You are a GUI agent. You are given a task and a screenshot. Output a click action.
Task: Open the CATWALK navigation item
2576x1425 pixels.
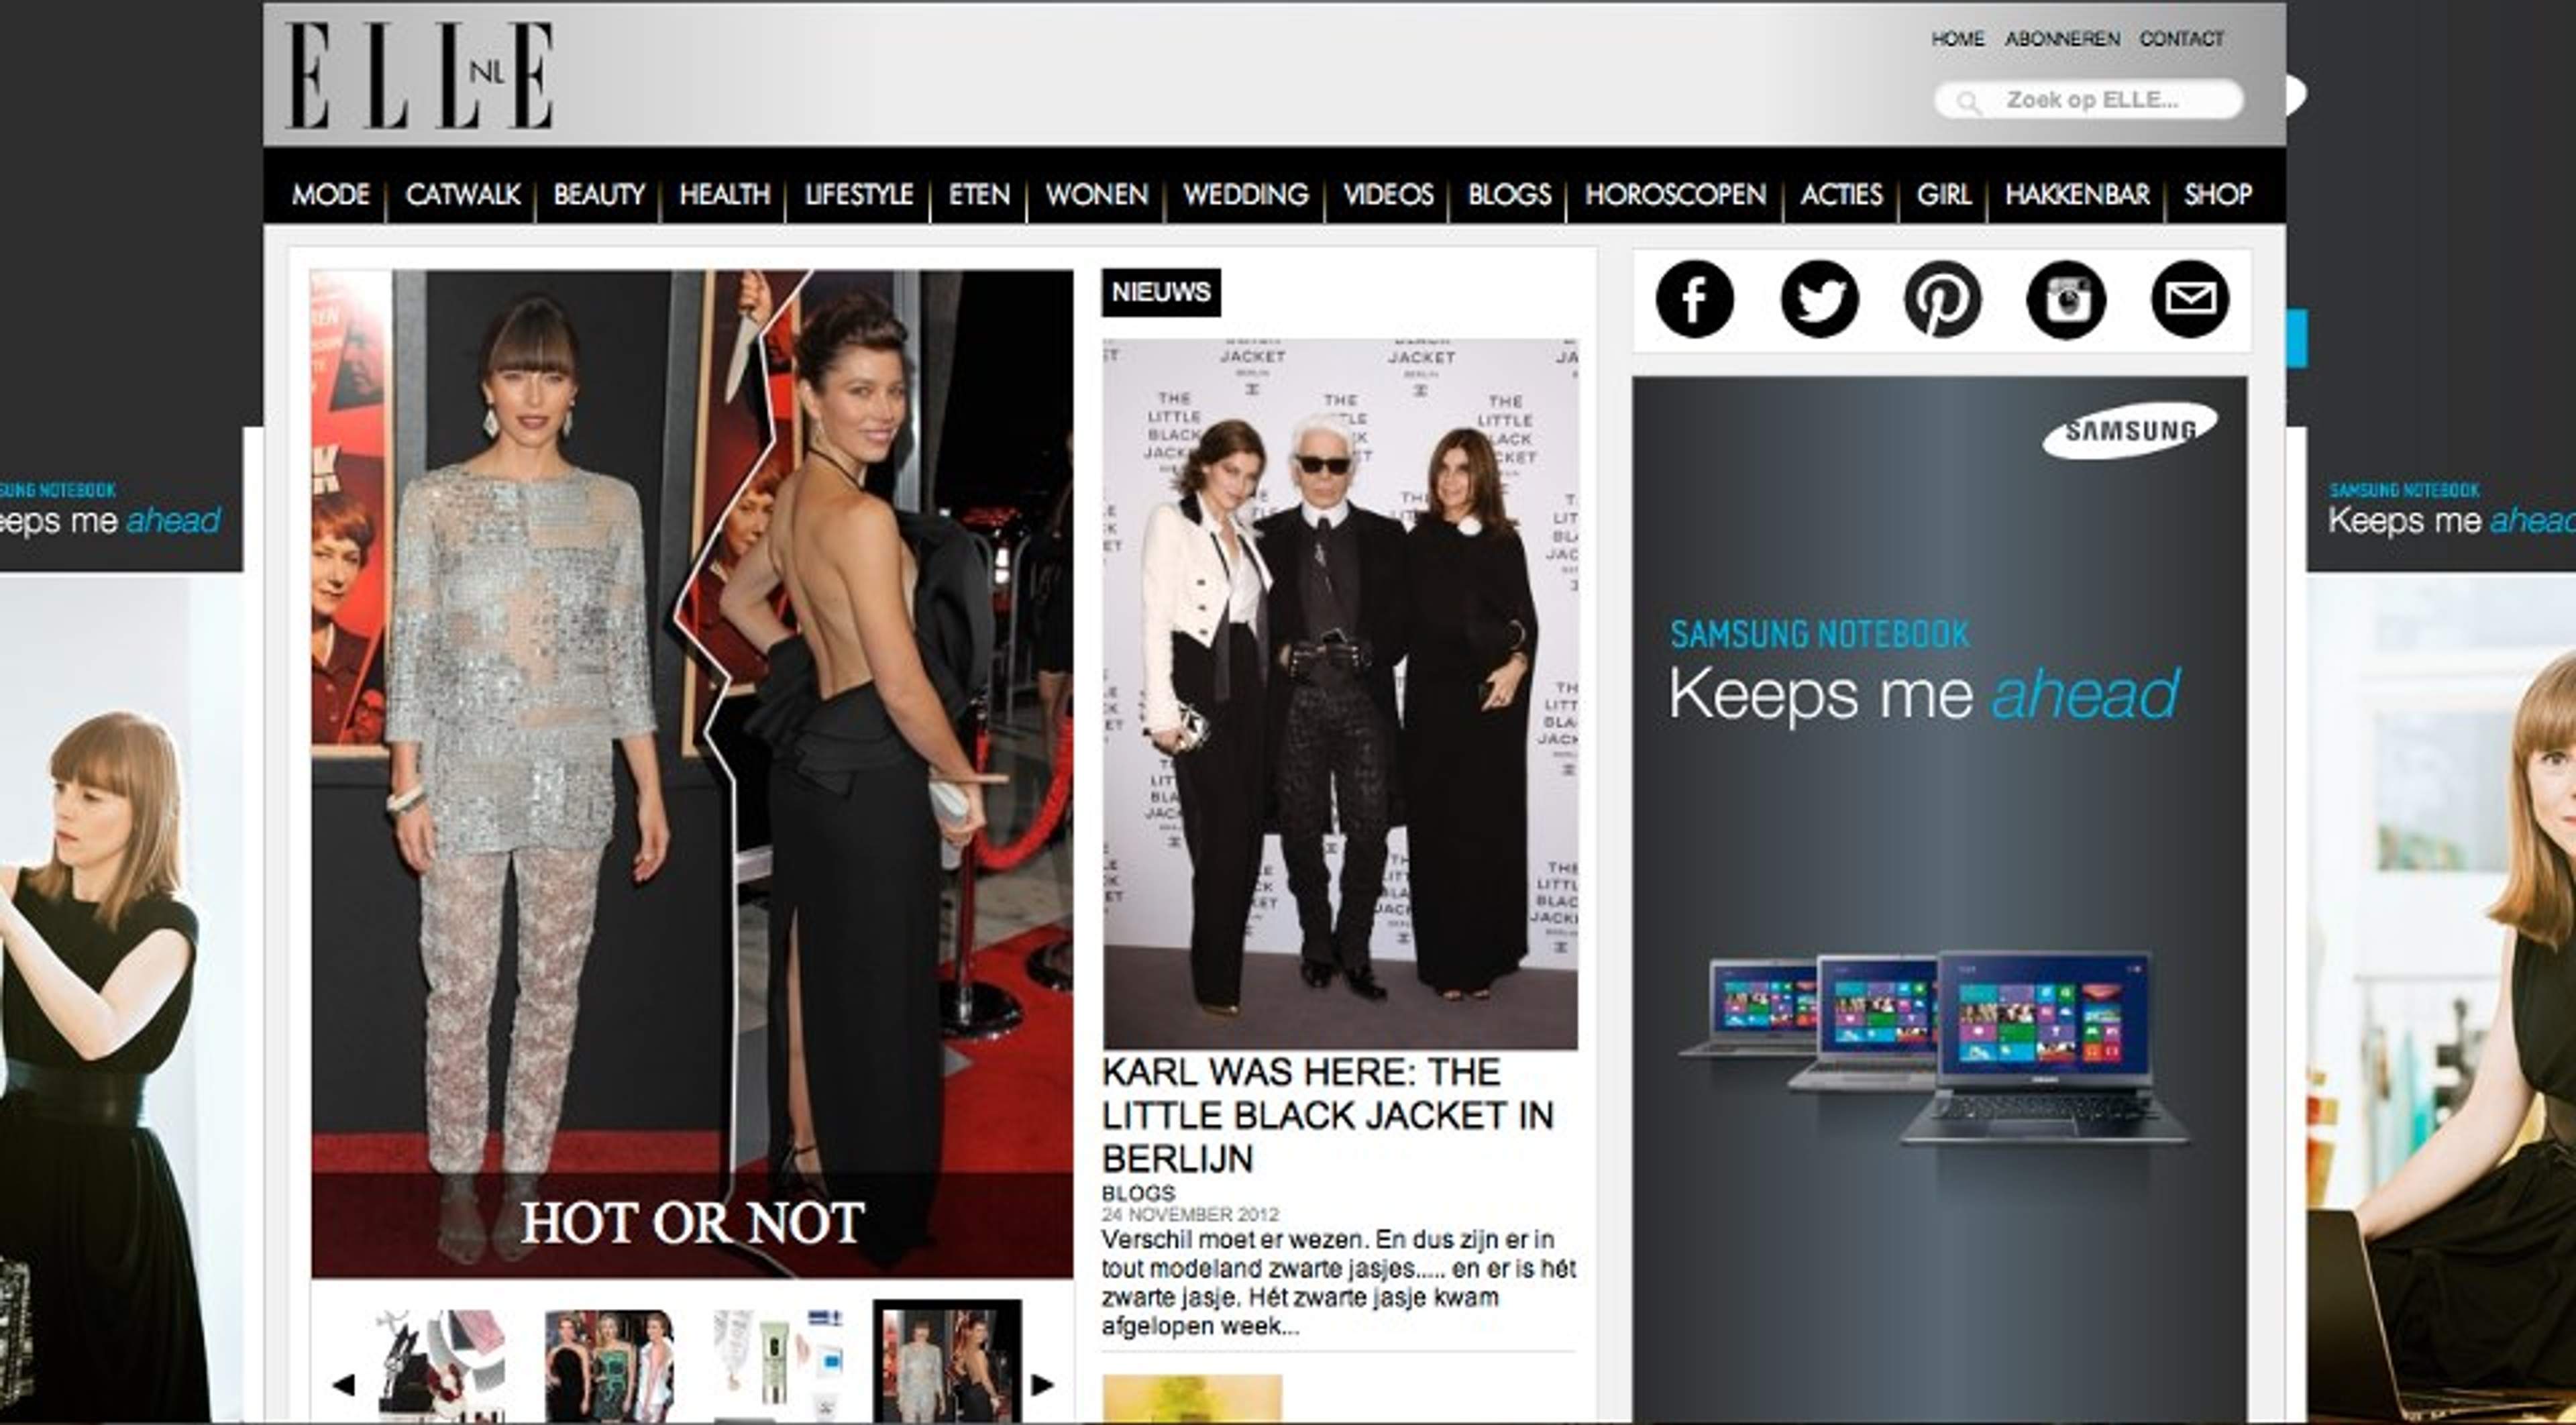coord(462,194)
